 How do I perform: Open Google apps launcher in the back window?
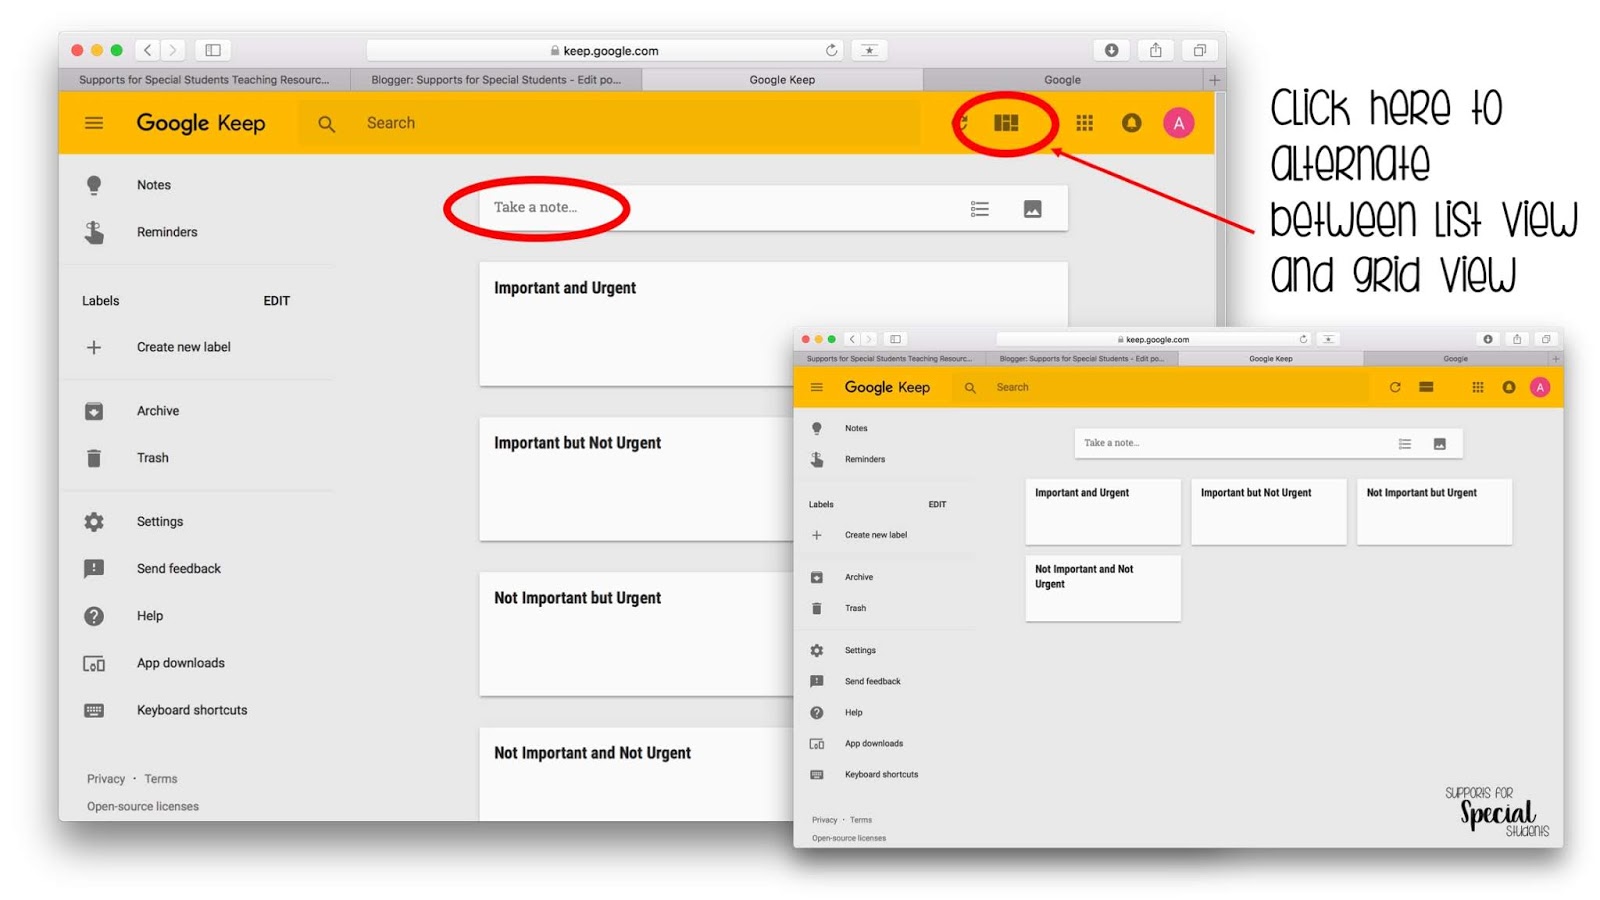pyautogui.click(x=1084, y=123)
